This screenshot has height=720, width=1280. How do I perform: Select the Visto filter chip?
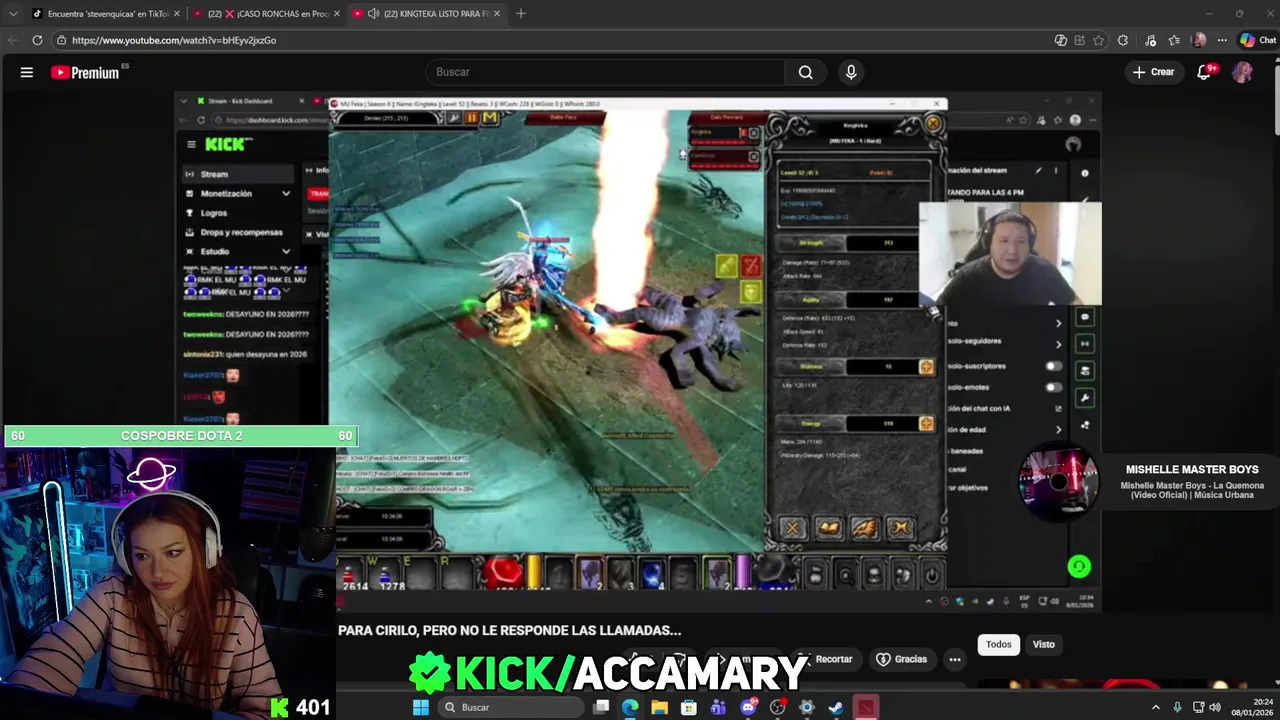pos(1044,644)
